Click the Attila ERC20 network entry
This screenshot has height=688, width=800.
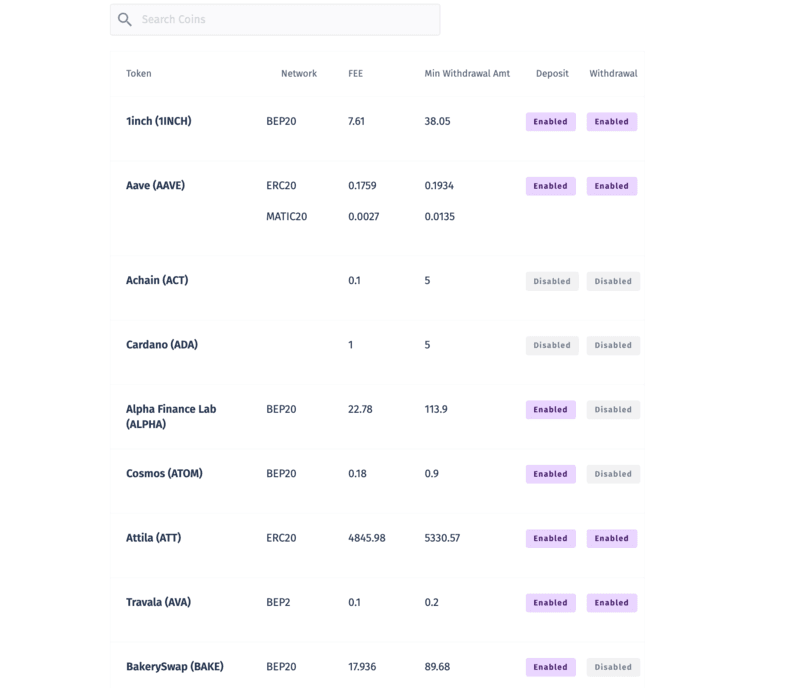[281, 537]
